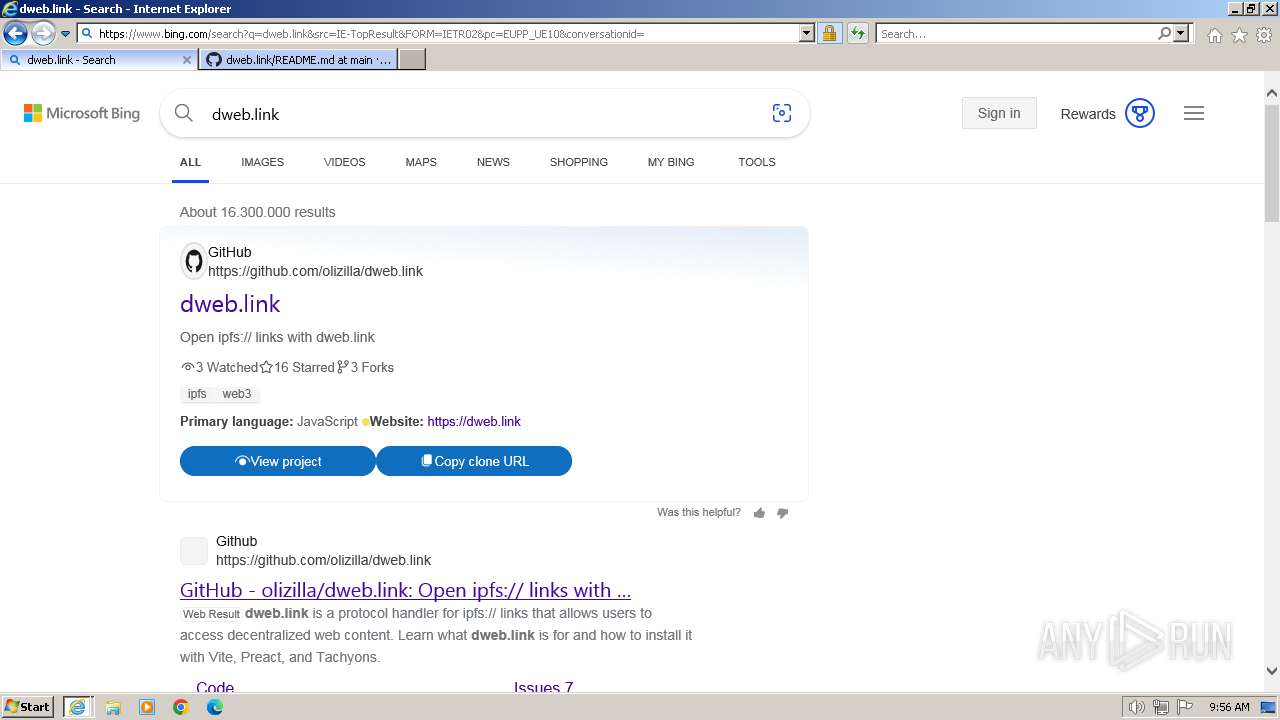The height and width of the screenshot is (720, 1280).
Task: Click the Rewards medal icon
Action: tap(1140, 113)
